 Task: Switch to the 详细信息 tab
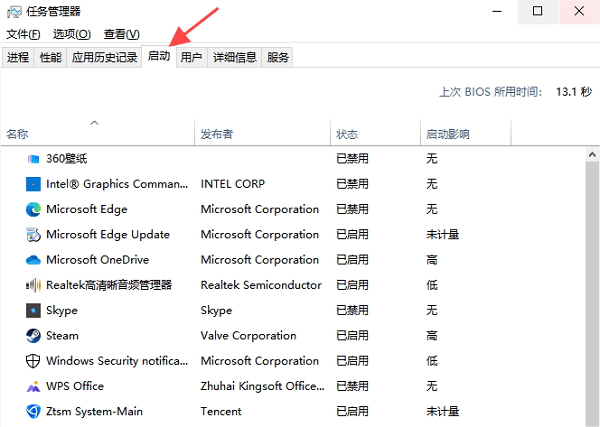[x=235, y=57]
